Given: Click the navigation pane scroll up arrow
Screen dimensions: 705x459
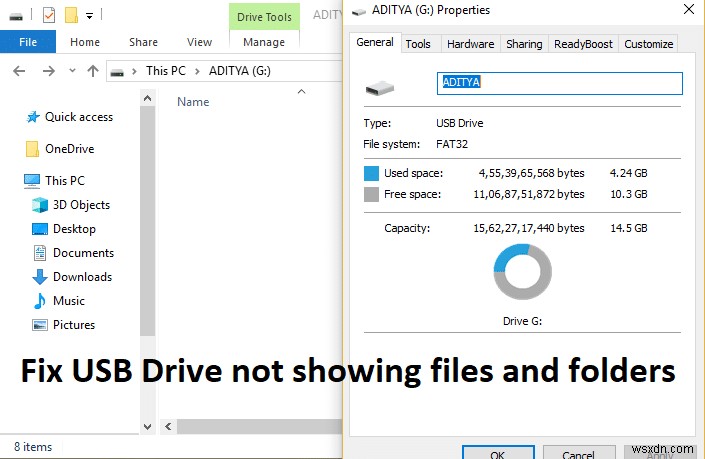Looking at the screenshot, I should (x=147, y=98).
